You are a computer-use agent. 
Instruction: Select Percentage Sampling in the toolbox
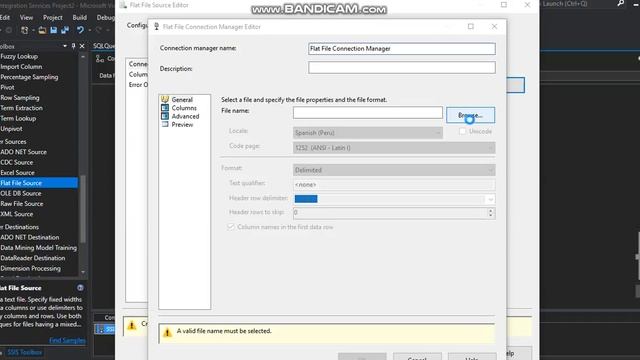point(29,77)
